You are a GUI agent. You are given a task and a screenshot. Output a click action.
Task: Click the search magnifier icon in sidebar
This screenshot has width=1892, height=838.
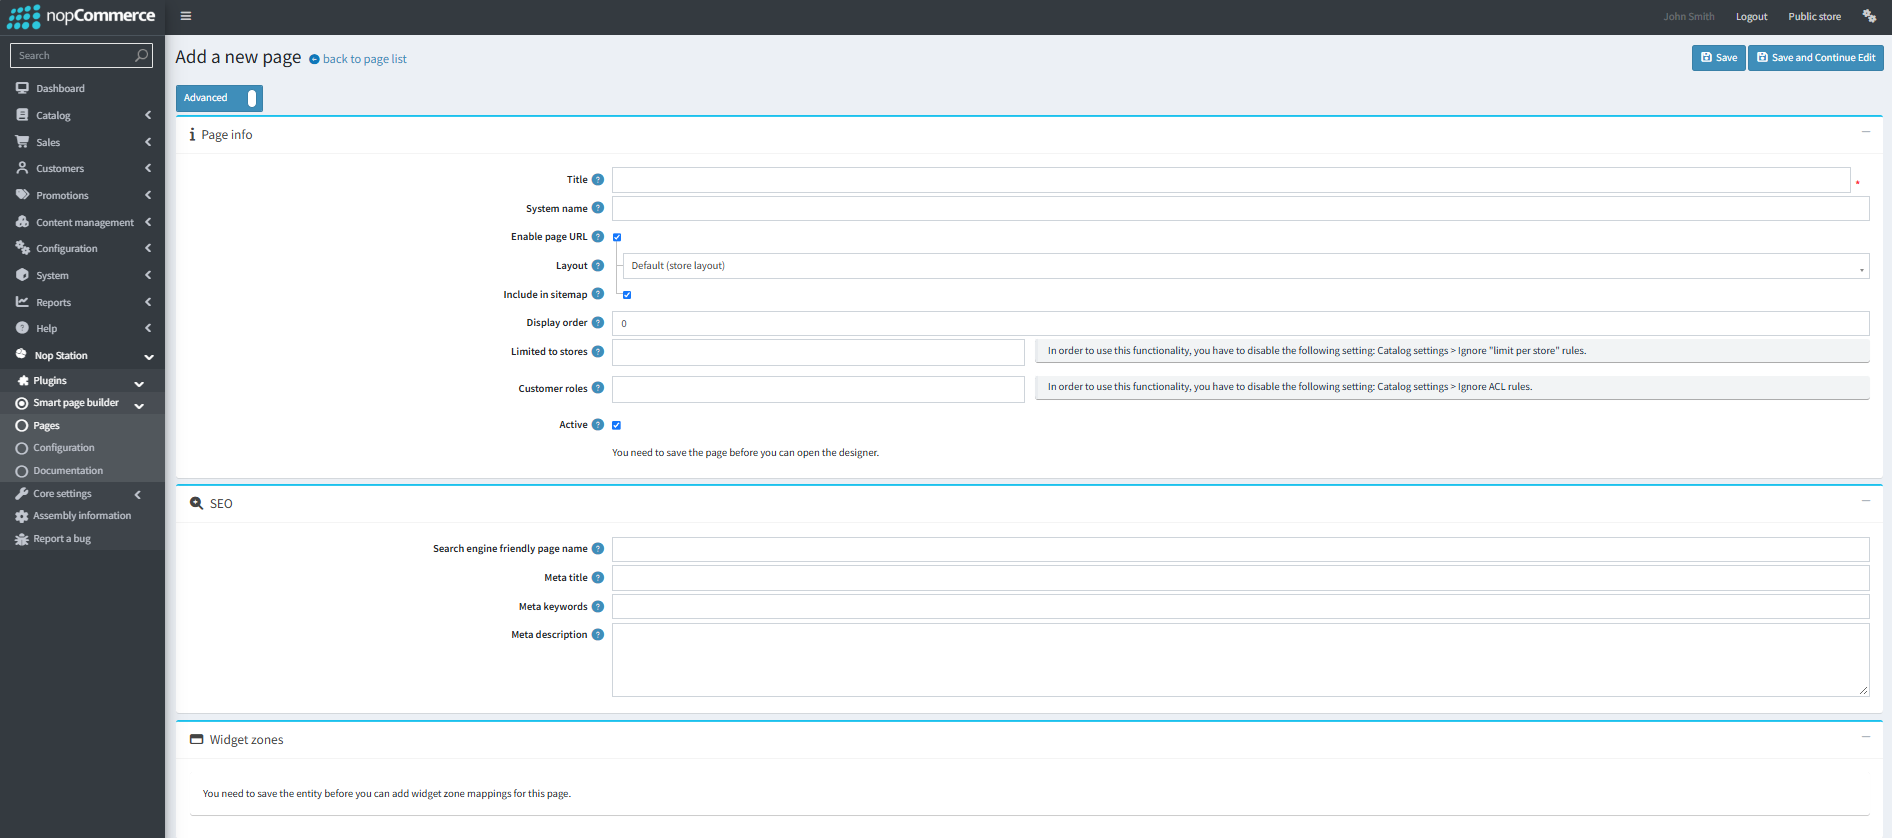point(141,56)
